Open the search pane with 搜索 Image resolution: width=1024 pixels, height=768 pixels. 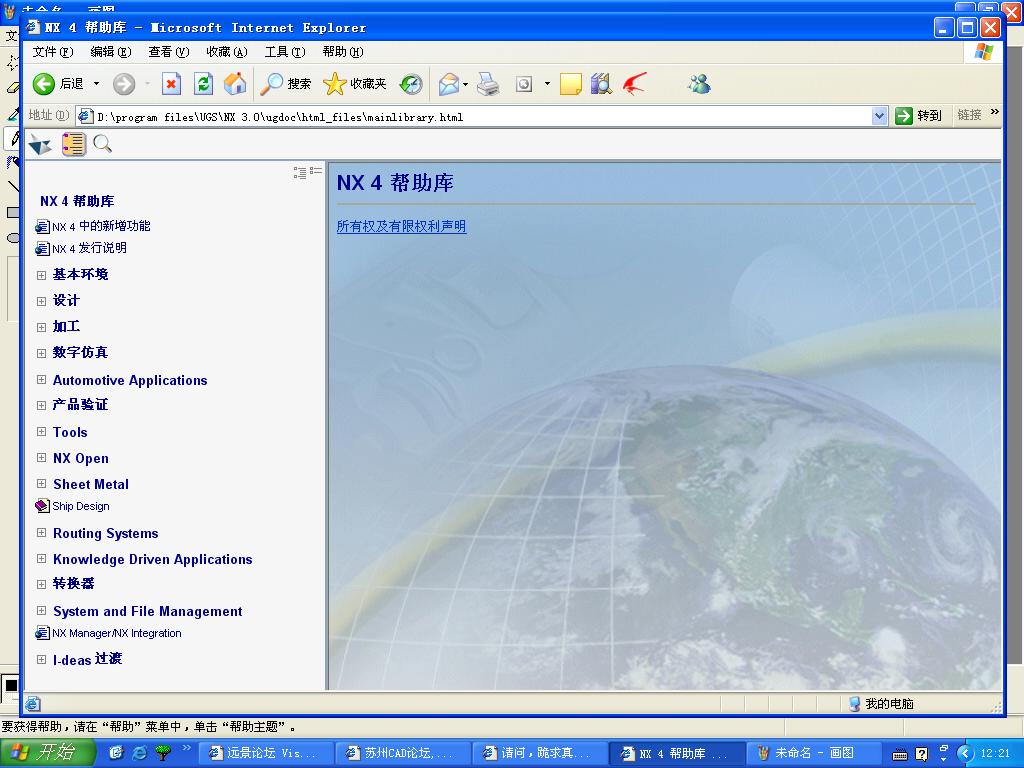point(285,84)
